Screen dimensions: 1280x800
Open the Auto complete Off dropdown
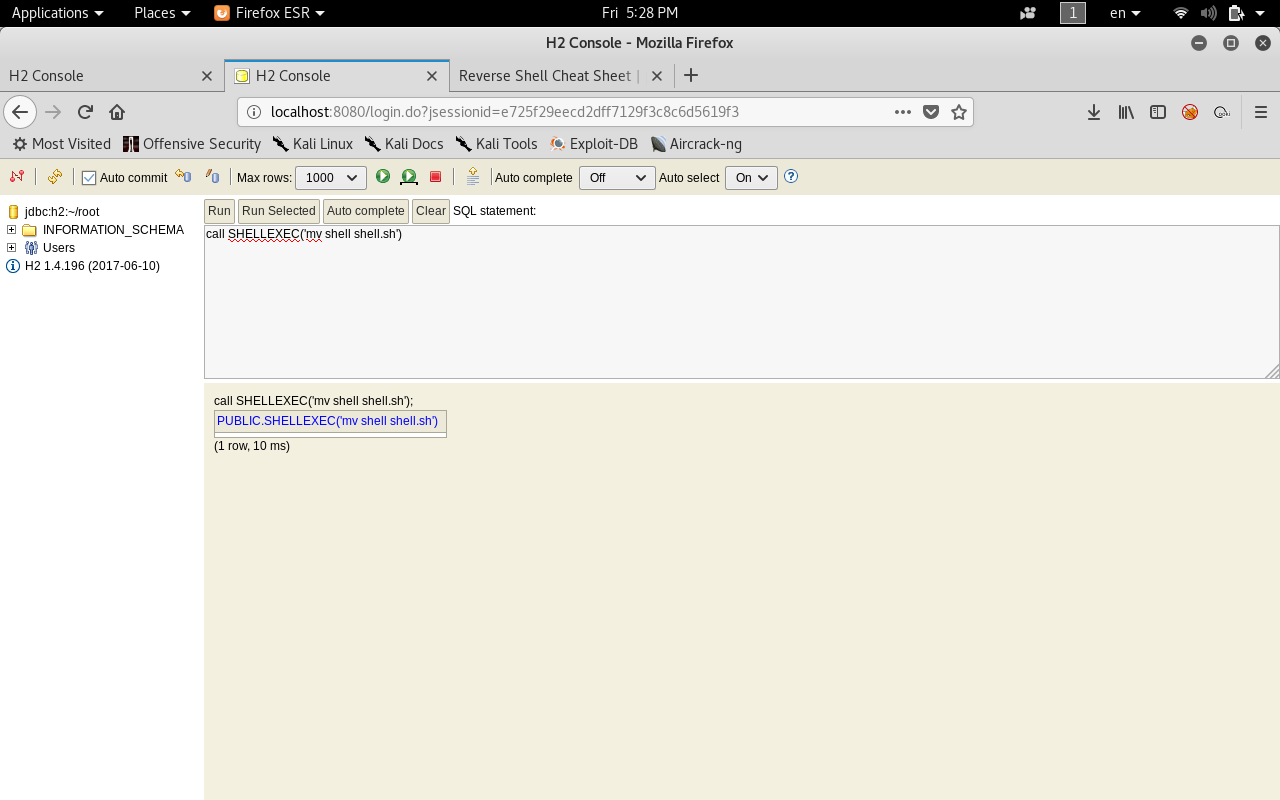pos(617,178)
